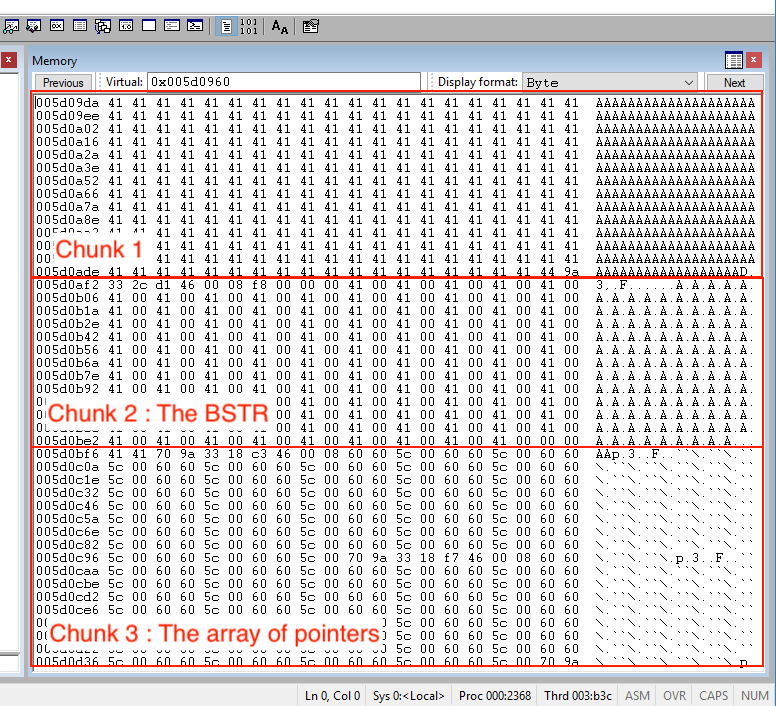Open the Watch window from toolbar
The image size is (776, 706).
[x=10, y=26]
